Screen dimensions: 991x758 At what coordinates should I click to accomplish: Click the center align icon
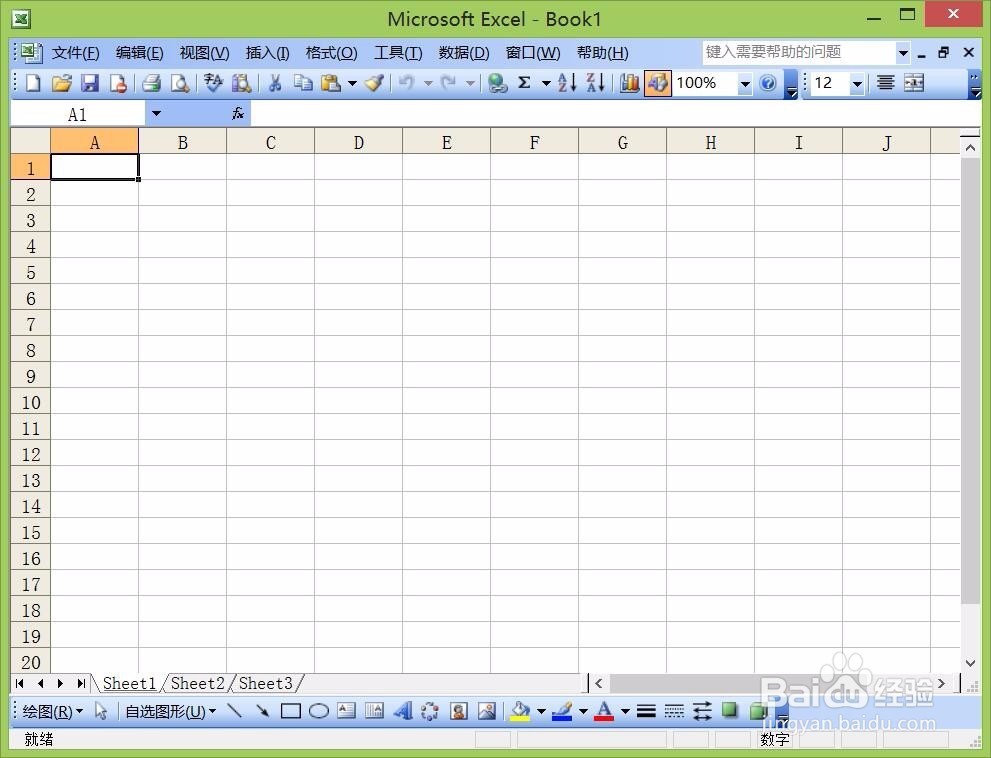click(886, 83)
